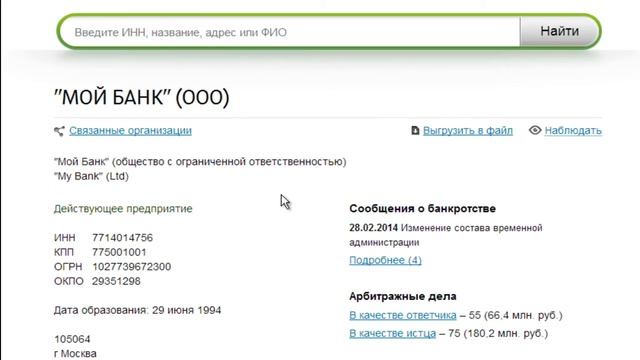Click Выгрузить в файл link
This screenshot has width=640, height=360.
point(468,131)
